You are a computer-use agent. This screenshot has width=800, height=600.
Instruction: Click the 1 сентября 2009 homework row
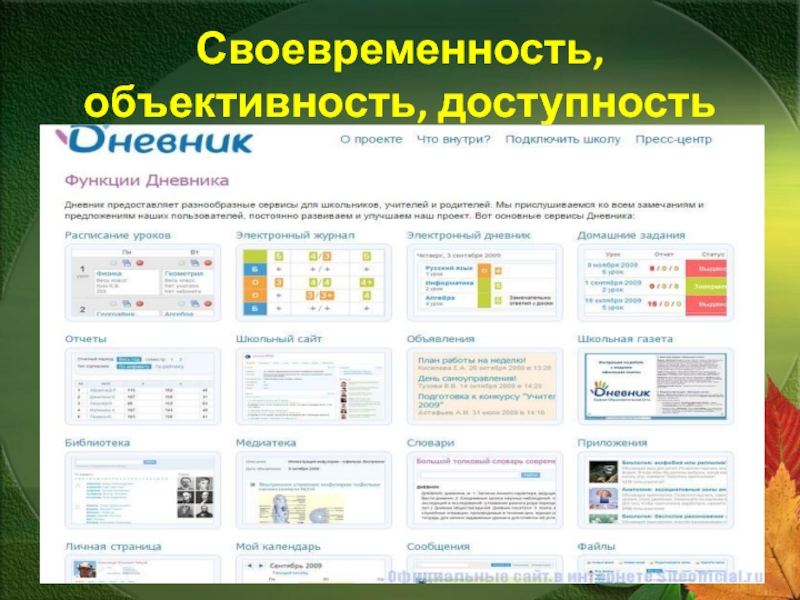click(x=656, y=286)
